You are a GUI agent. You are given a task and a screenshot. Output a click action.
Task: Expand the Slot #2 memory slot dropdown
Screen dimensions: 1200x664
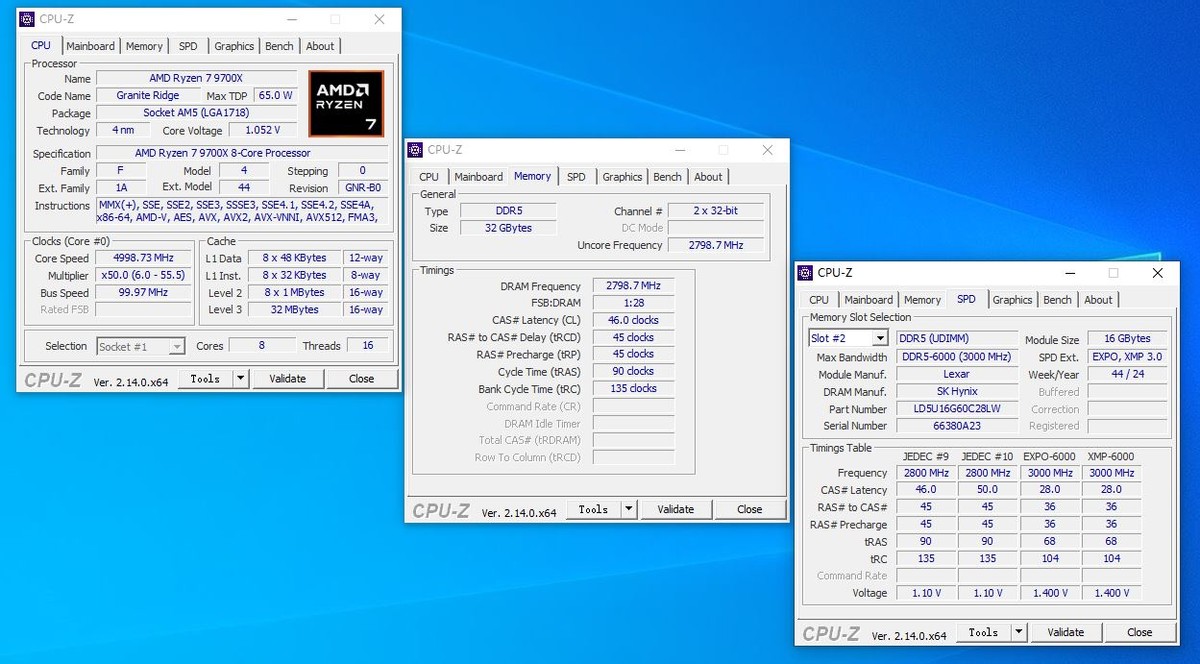coord(879,339)
